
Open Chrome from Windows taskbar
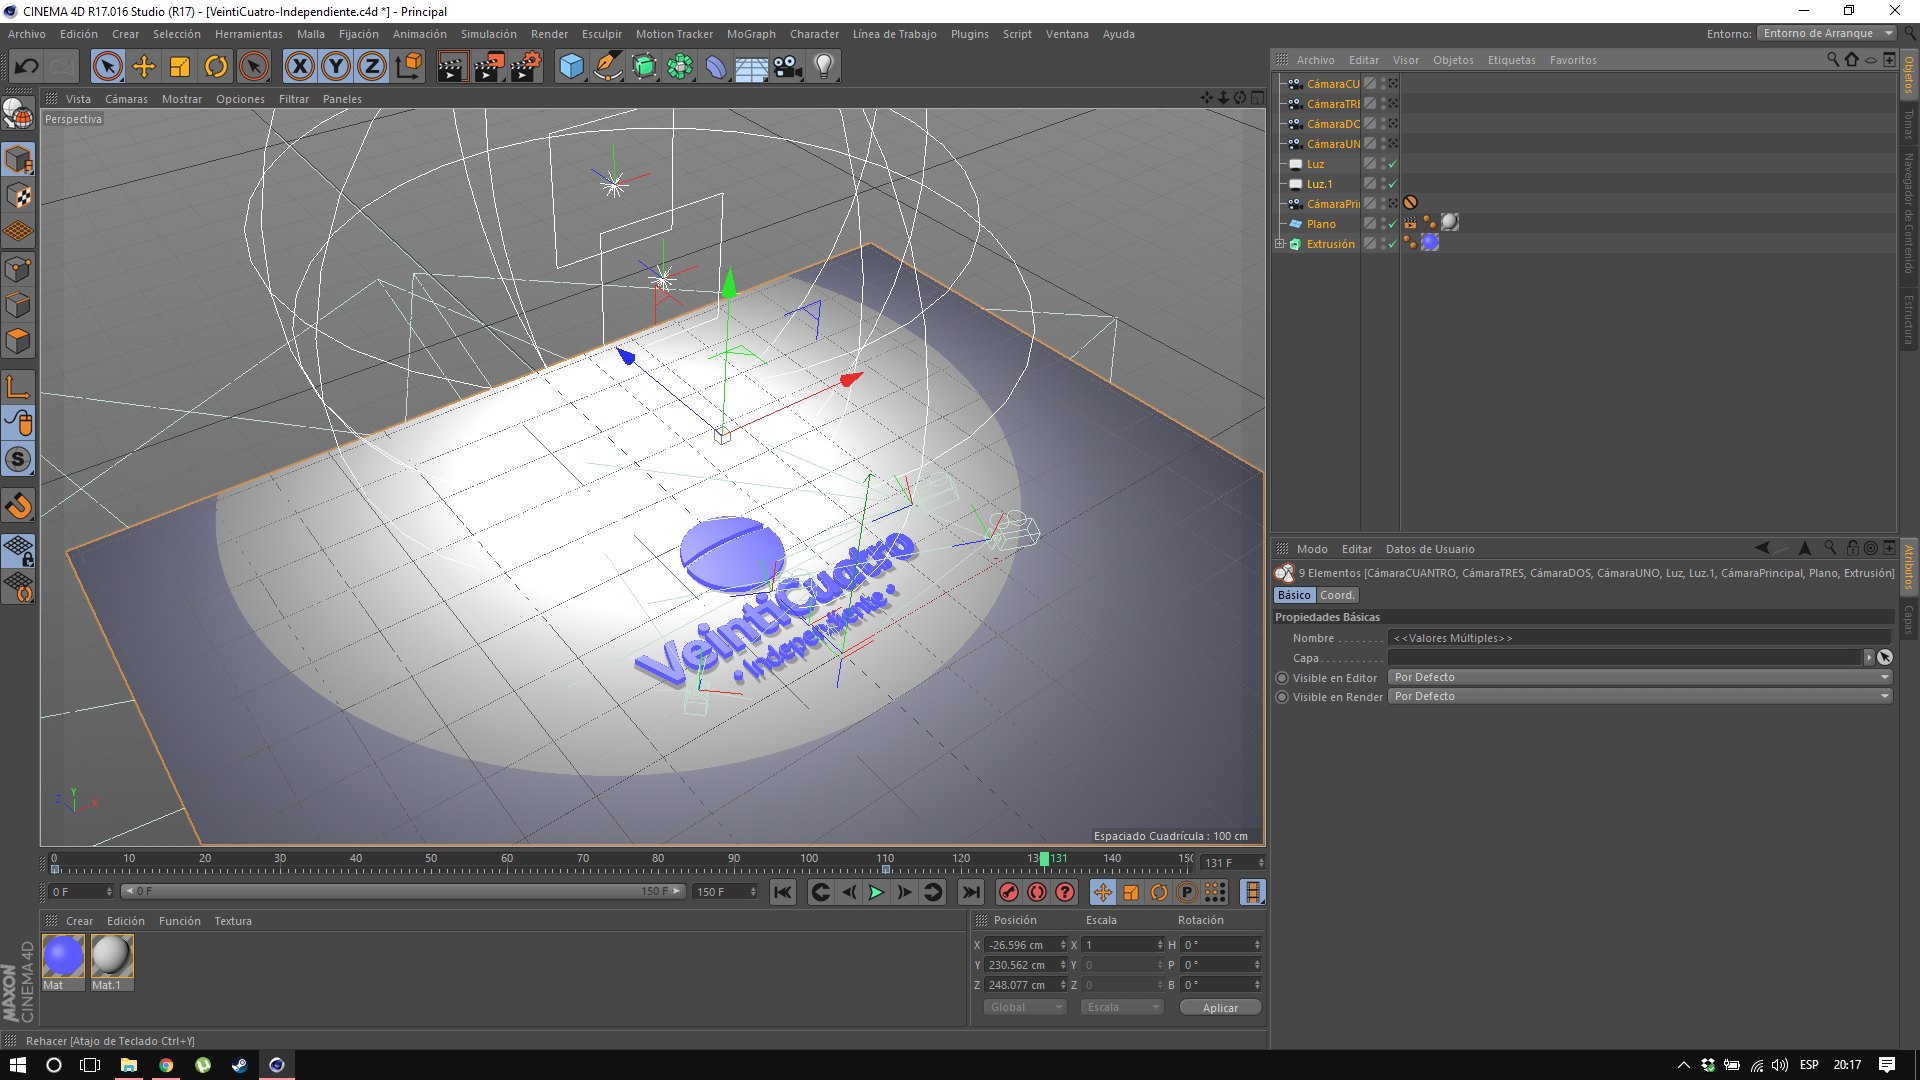[x=166, y=1065]
